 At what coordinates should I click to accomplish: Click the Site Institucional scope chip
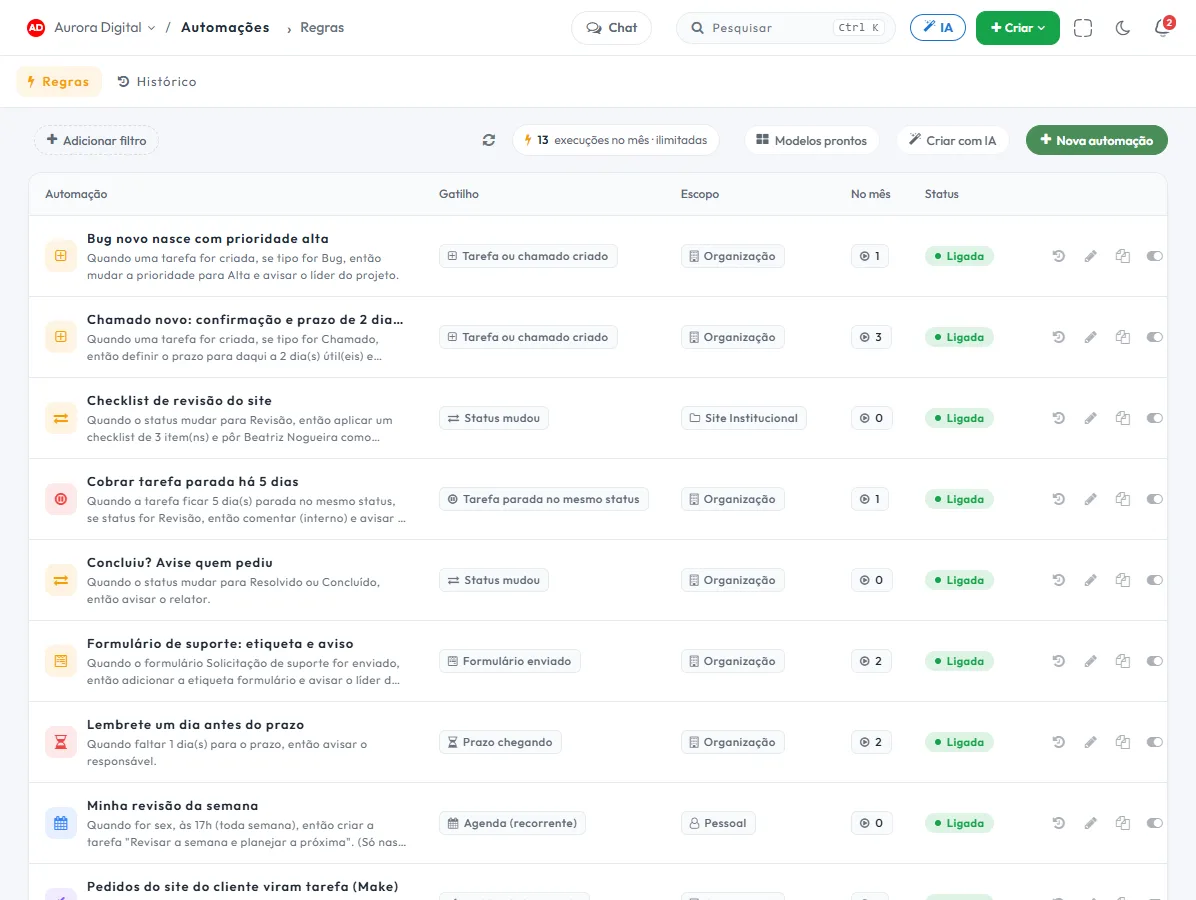[x=744, y=418]
